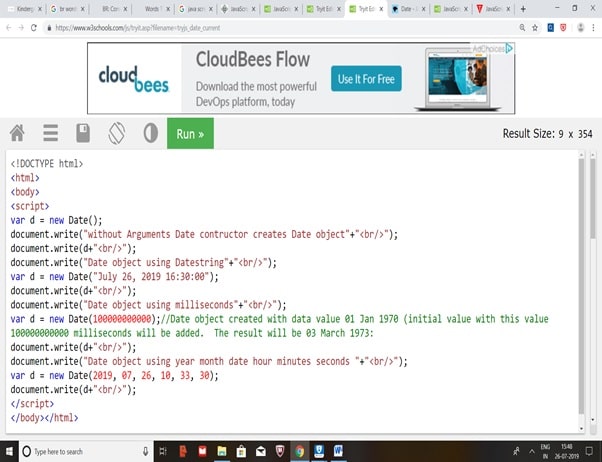Click the 'Type here to search' taskbar box
Viewport: 602px width, 462px height.
pos(86,451)
